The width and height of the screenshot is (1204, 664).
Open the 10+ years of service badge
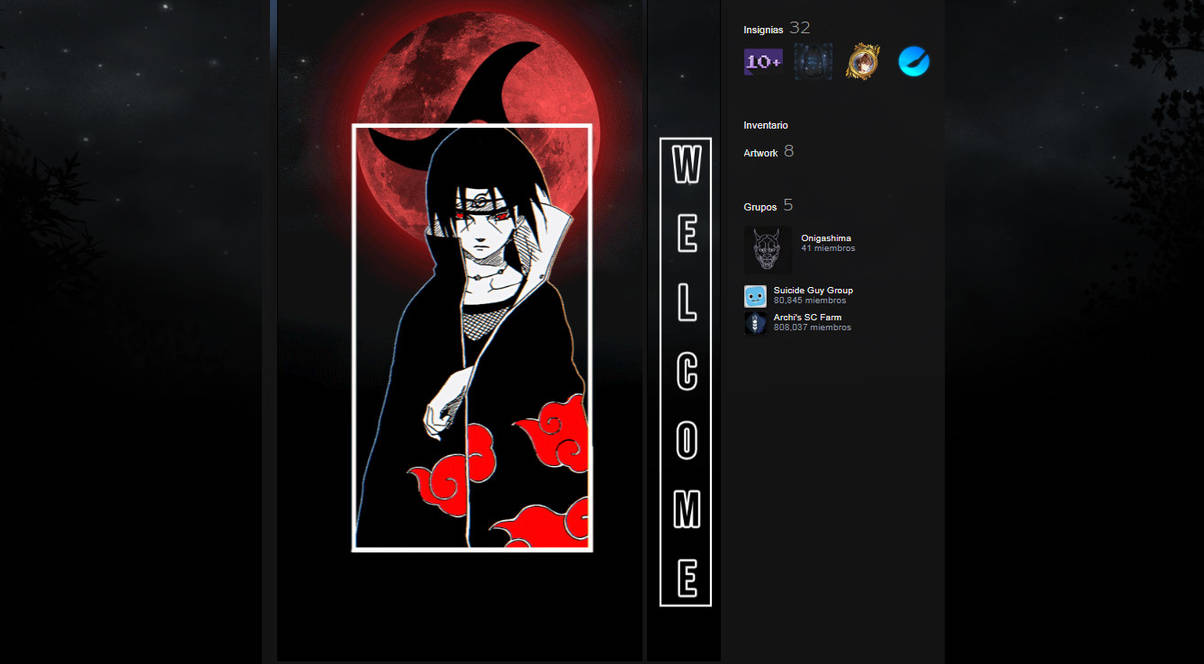pyautogui.click(x=763, y=62)
